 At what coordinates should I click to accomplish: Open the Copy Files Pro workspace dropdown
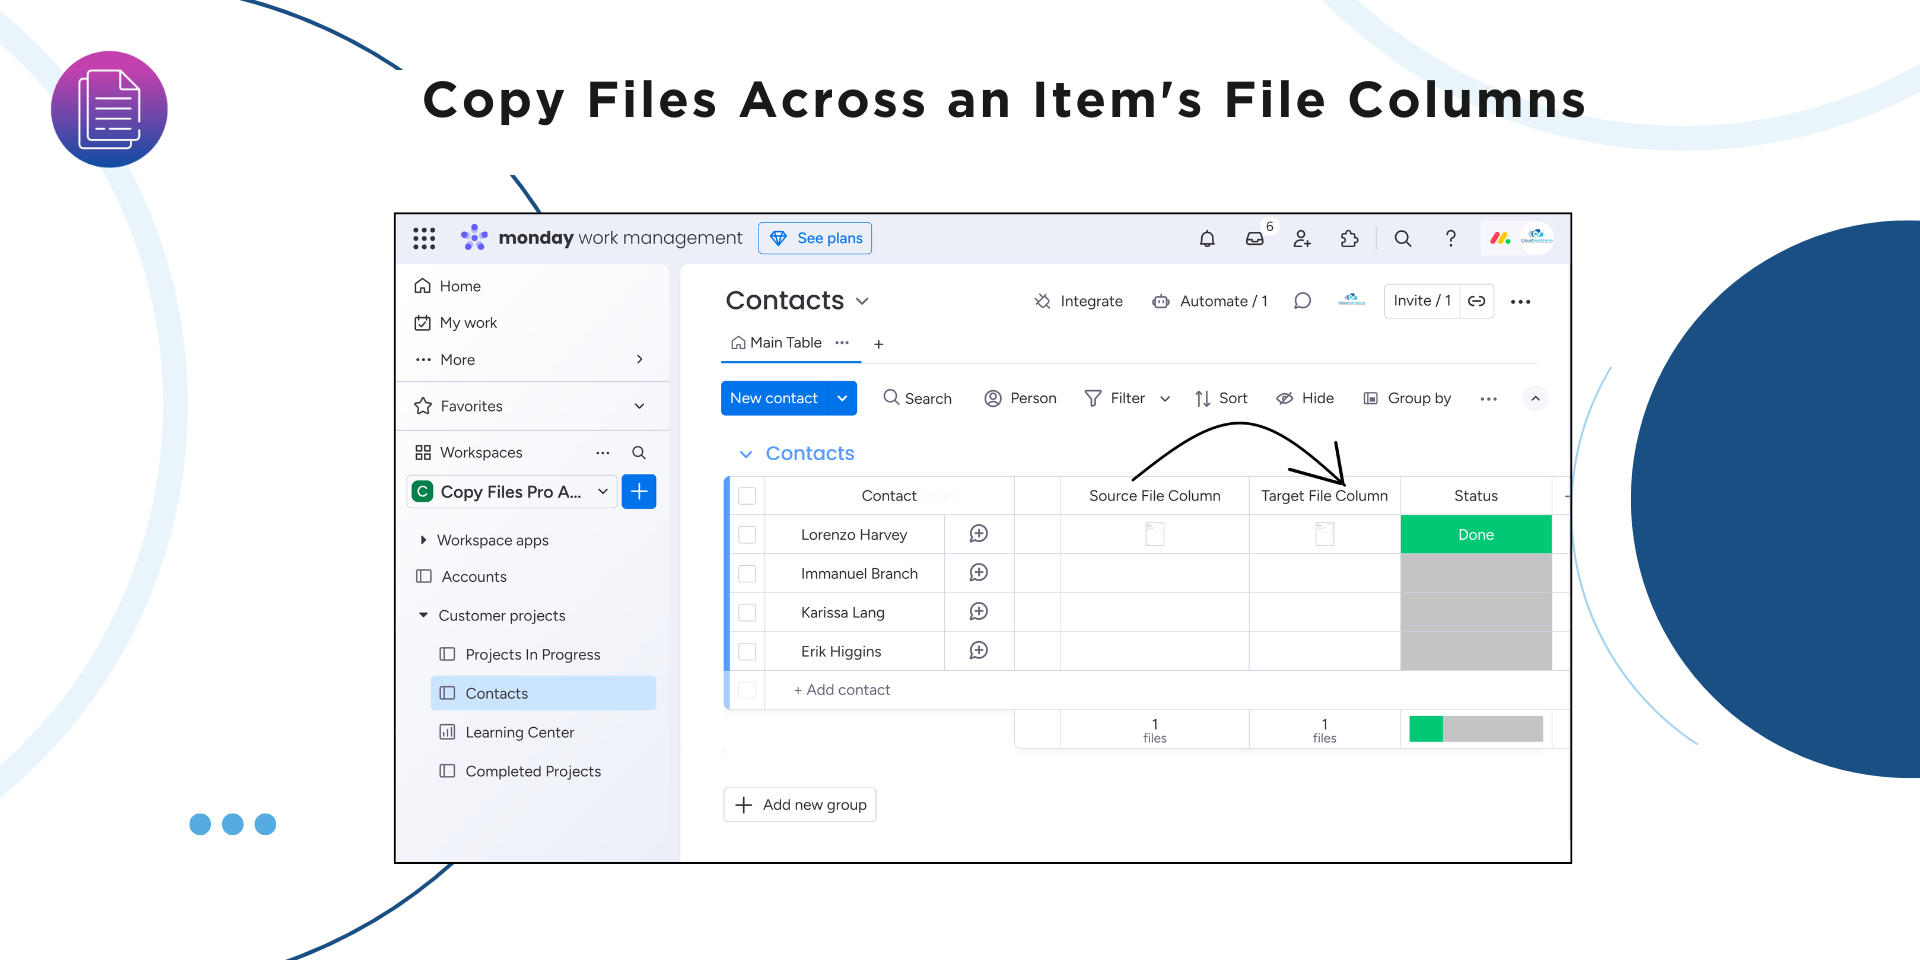(x=603, y=491)
